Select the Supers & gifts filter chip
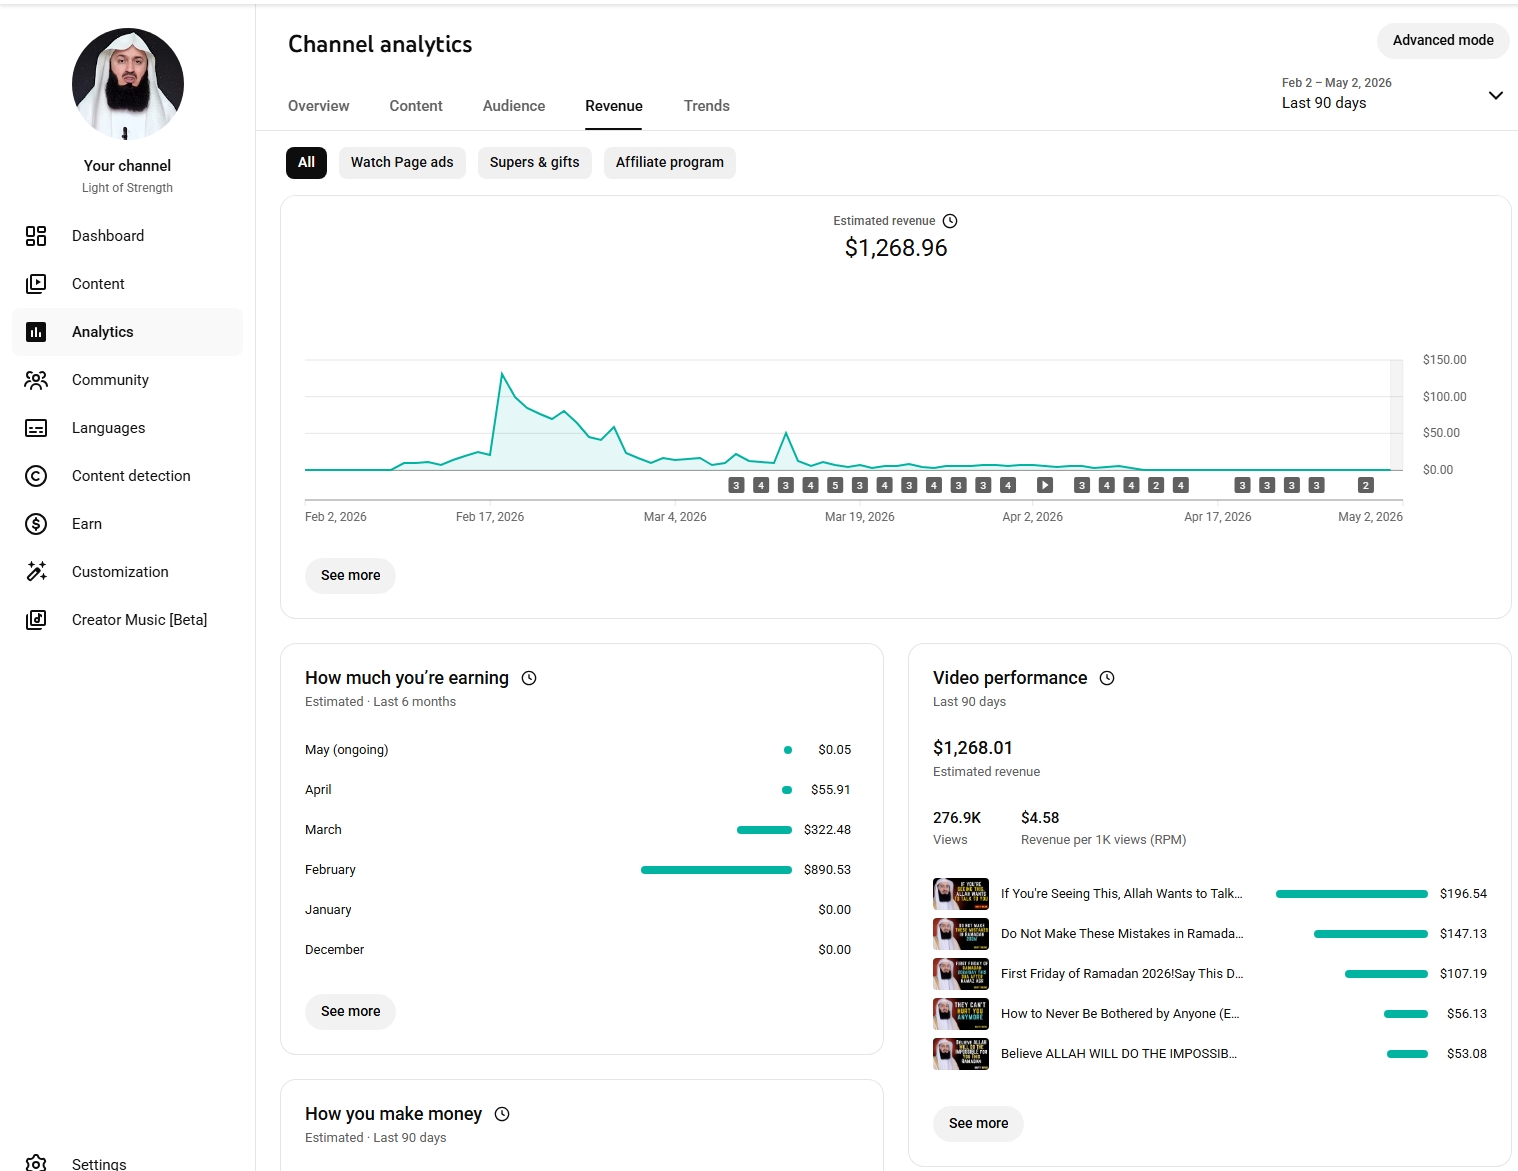This screenshot has width=1518, height=1171. (535, 163)
